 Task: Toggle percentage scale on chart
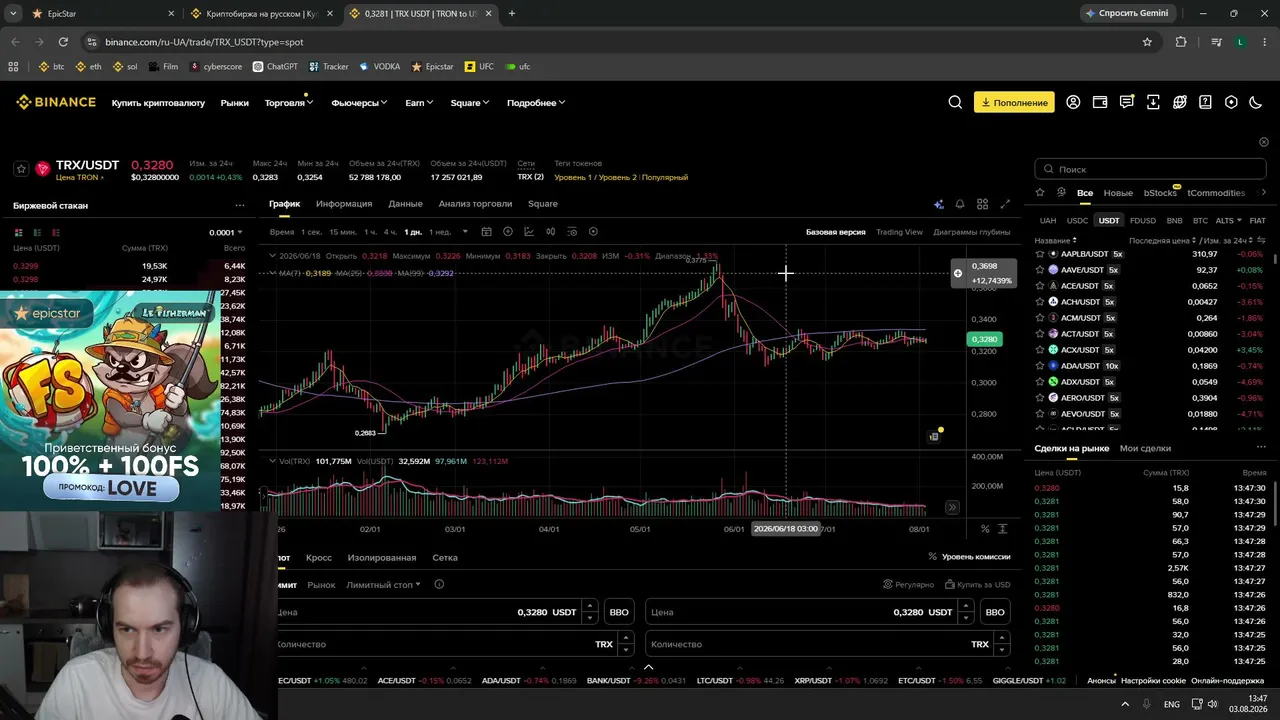(x=985, y=529)
